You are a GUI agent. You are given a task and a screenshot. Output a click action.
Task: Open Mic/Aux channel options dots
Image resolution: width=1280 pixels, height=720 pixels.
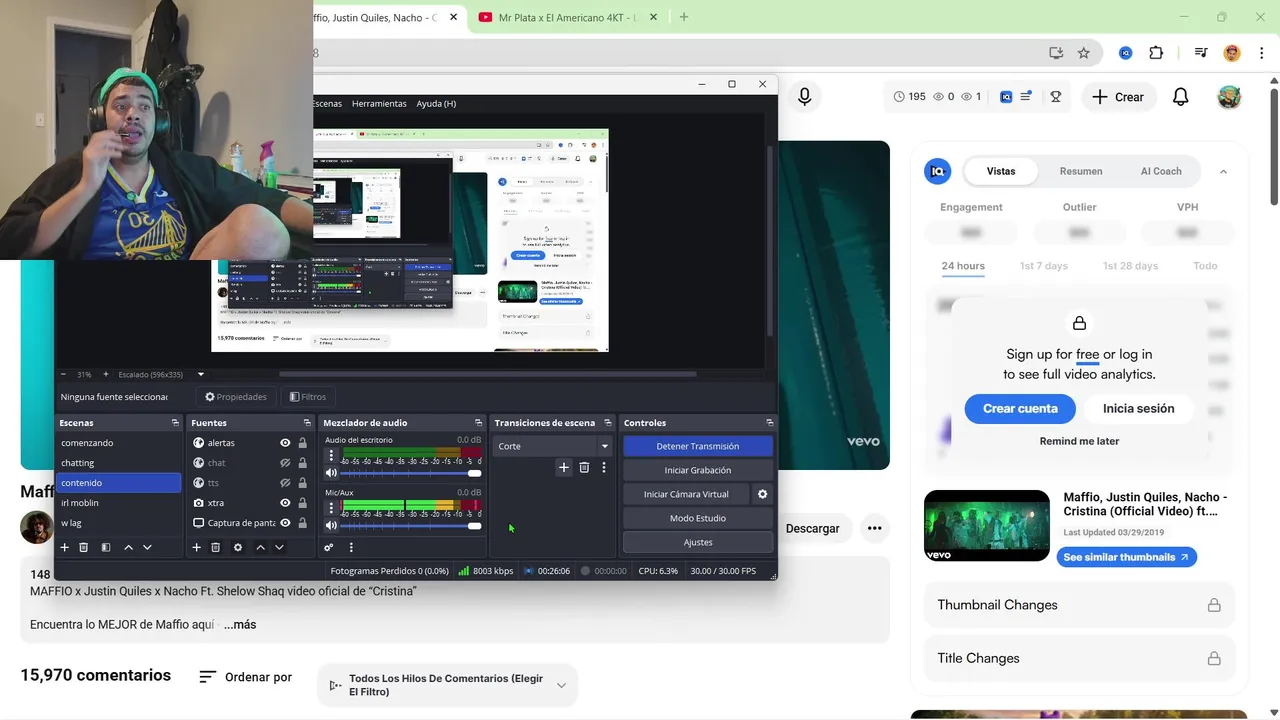click(331, 509)
